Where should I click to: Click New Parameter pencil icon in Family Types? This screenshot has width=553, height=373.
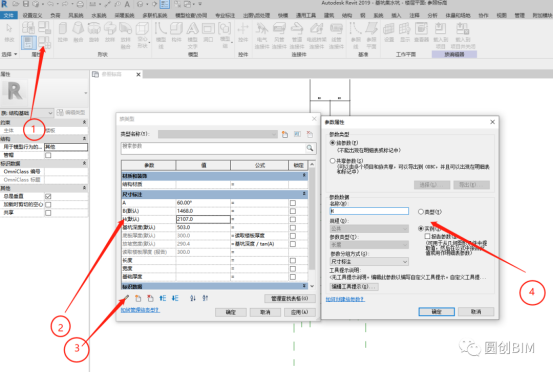click(x=126, y=298)
